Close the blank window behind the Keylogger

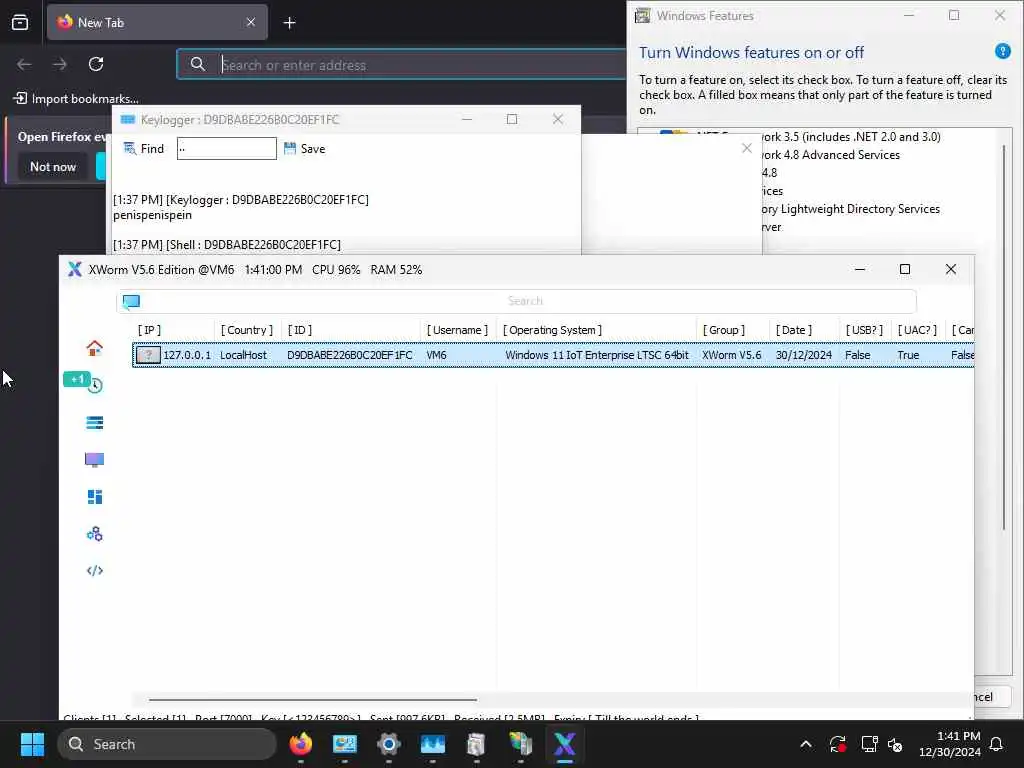click(746, 148)
